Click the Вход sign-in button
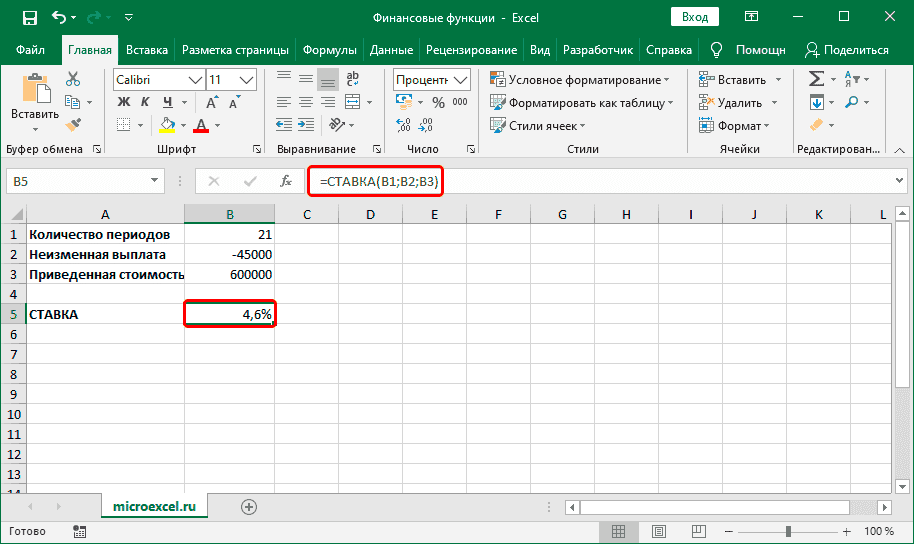 694,17
